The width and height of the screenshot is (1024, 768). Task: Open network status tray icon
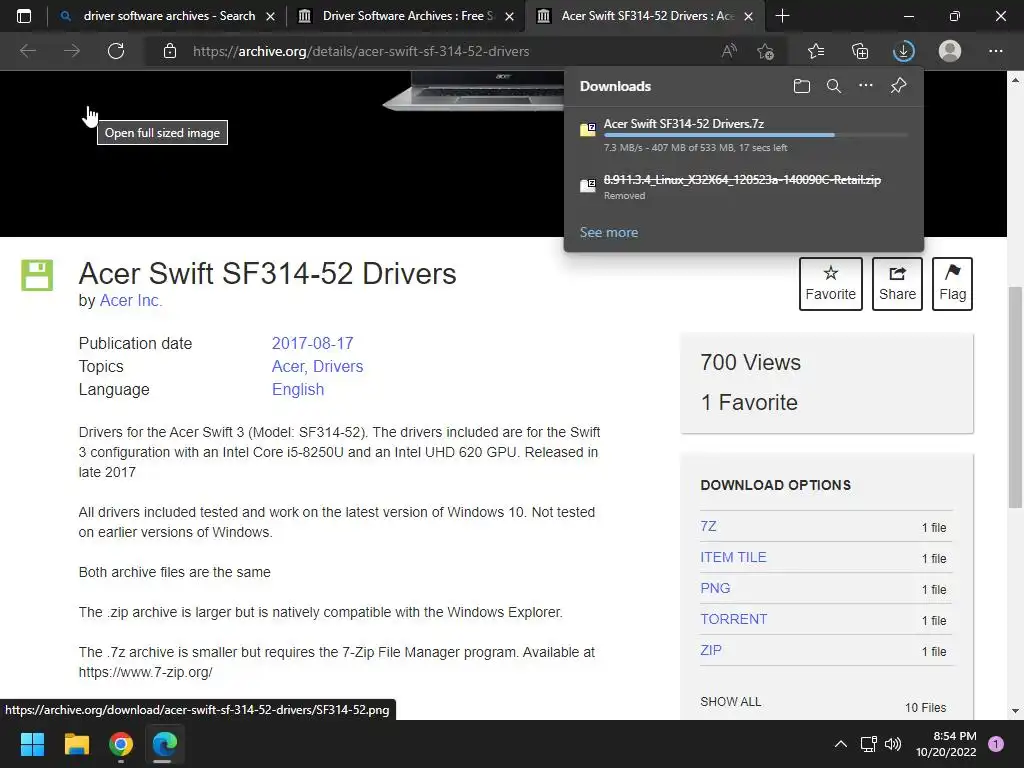point(868,744)
